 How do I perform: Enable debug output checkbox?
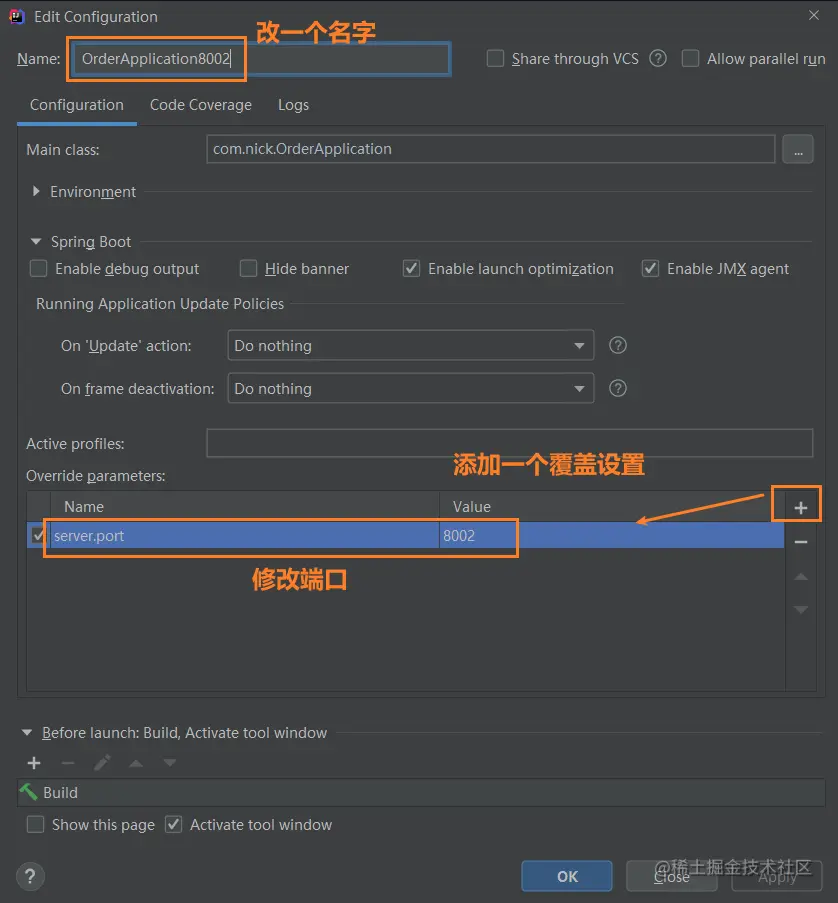point(38,268)
